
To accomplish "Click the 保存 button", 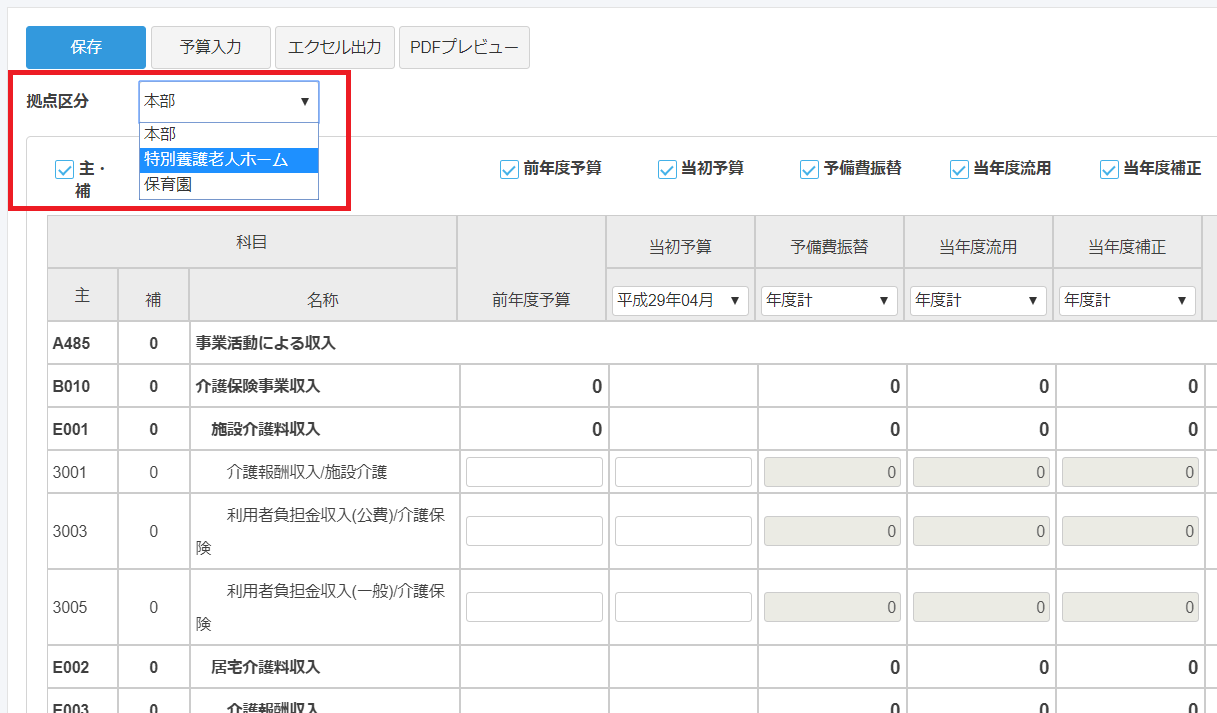I will 86,47.
